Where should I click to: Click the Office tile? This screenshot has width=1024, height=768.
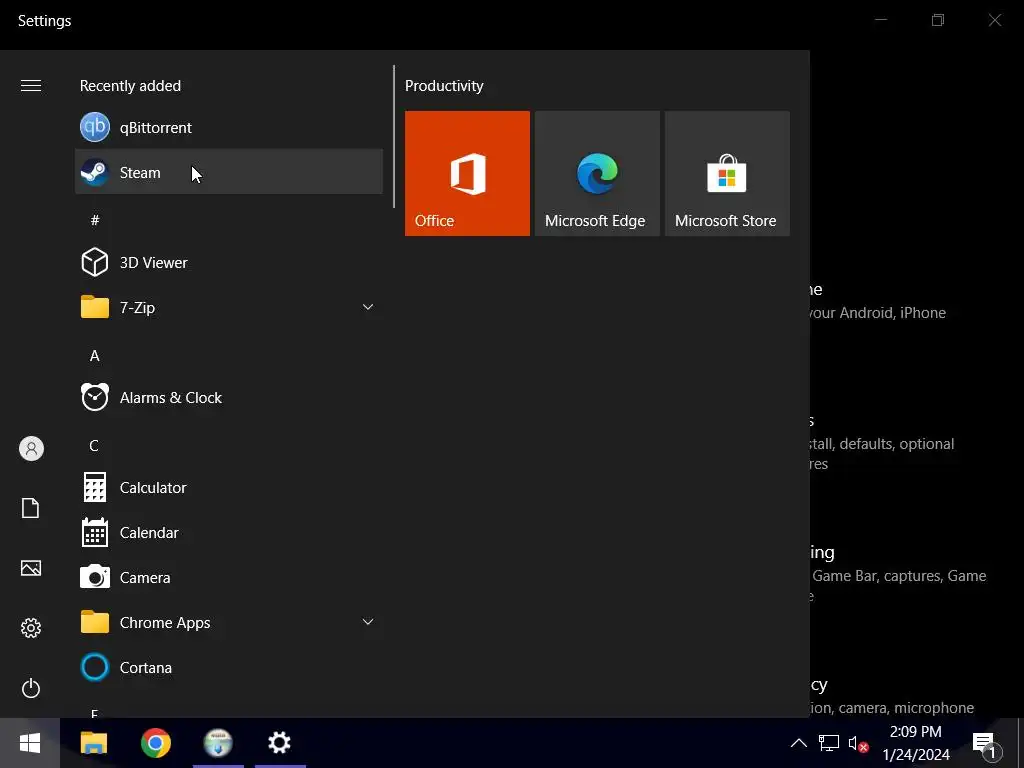[x=467, y=173]
